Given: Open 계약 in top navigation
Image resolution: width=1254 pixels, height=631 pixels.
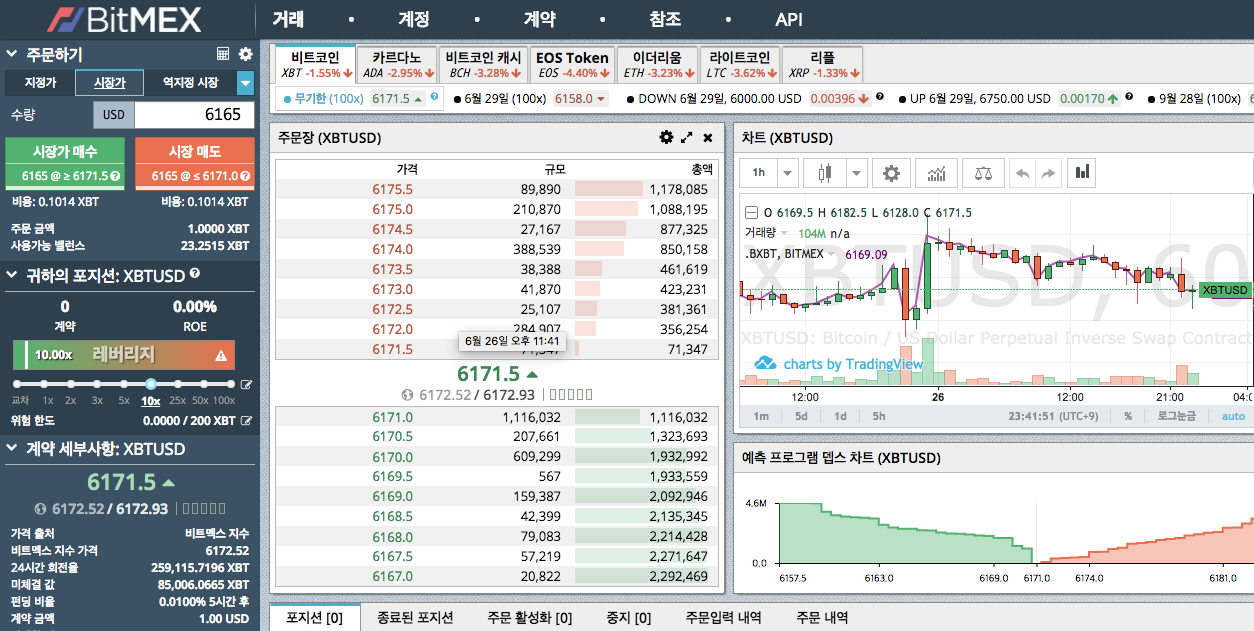Looking at the screenshot, I should [540, 19].
